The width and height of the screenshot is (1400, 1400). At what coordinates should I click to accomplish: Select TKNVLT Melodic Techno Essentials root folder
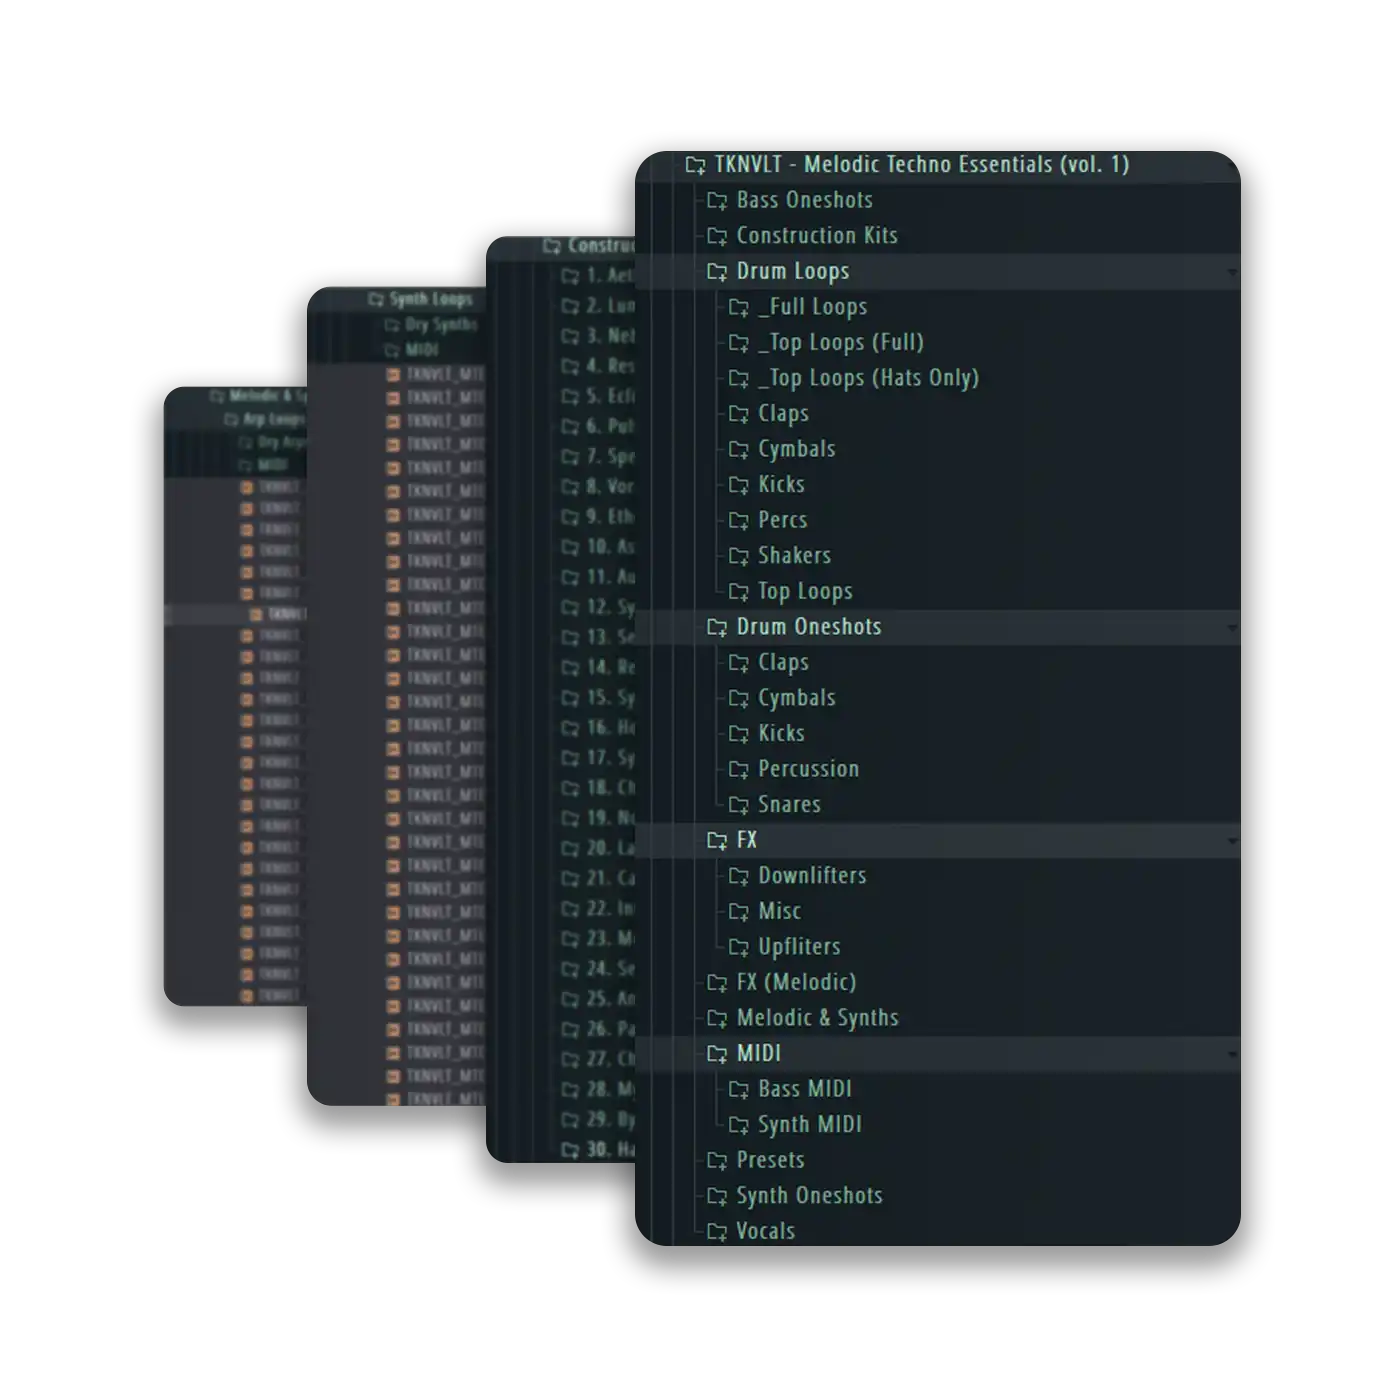920,165
